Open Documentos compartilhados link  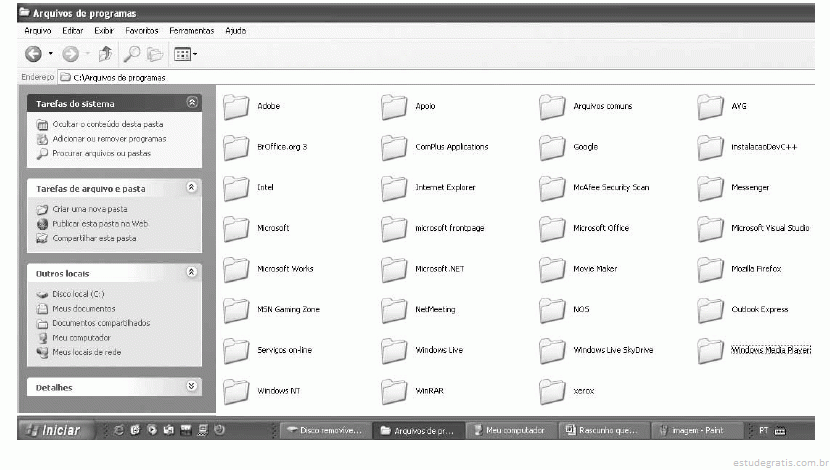coord(101,323)
